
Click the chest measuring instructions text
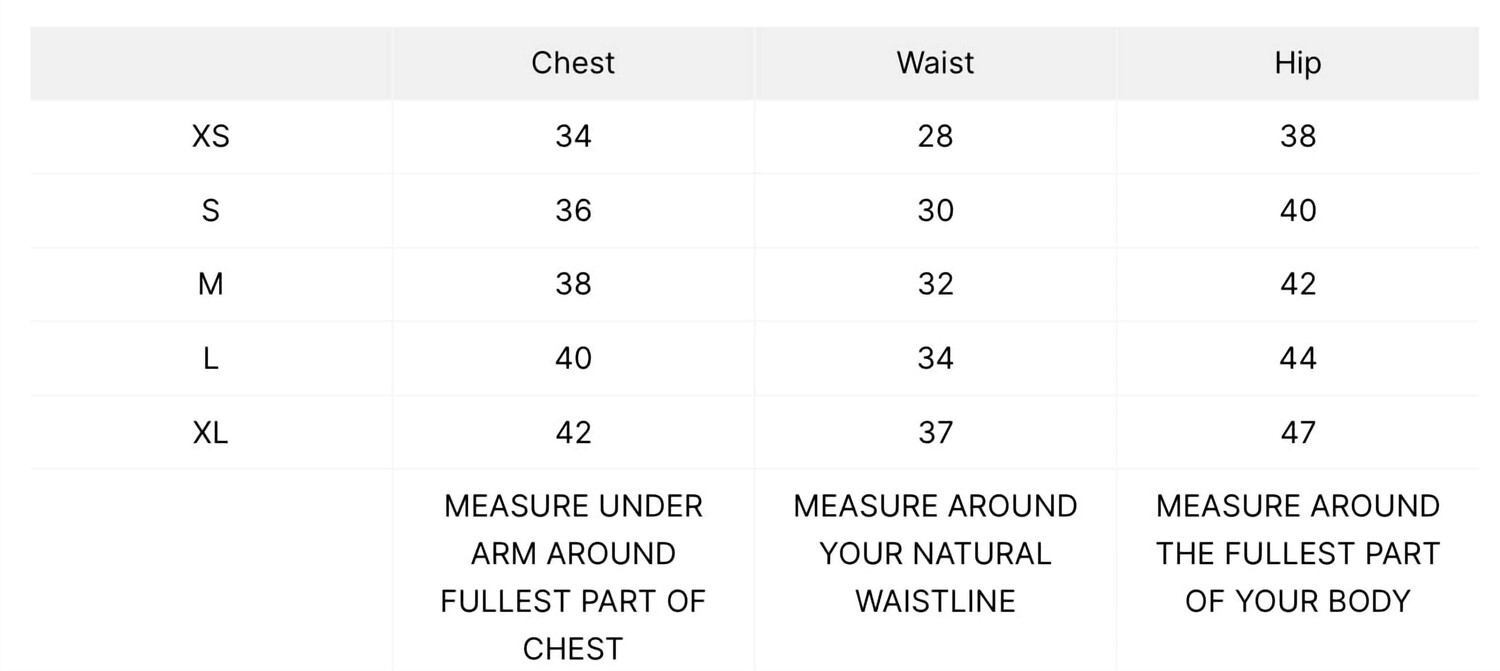tap(573, 577)
